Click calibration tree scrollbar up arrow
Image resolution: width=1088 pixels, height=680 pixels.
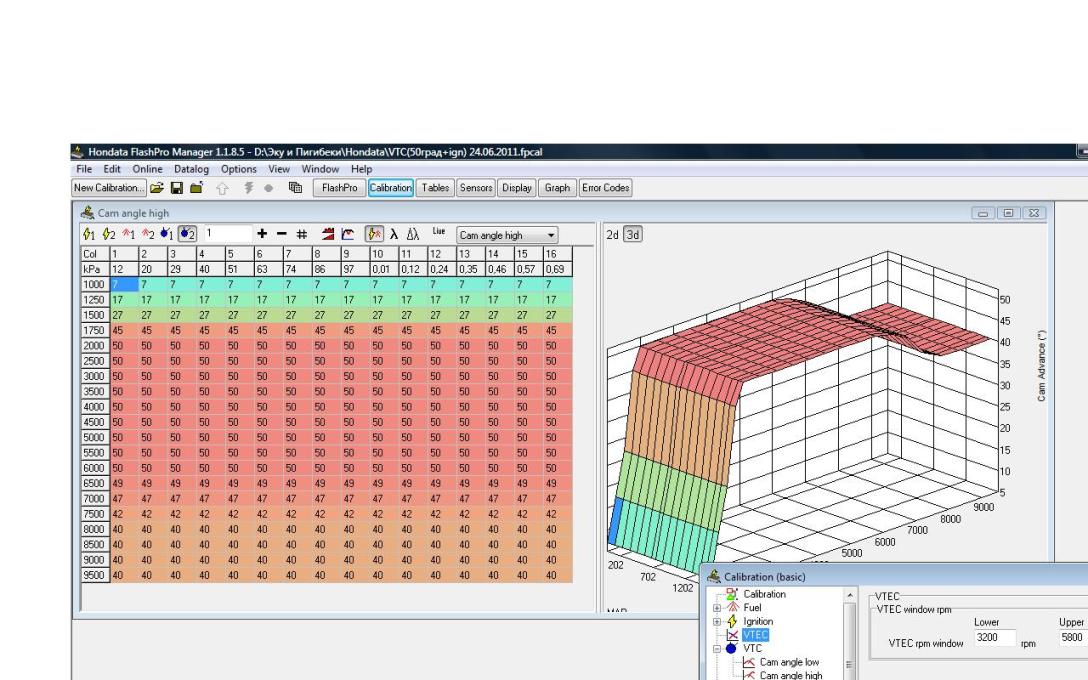[x=850, y=595]
